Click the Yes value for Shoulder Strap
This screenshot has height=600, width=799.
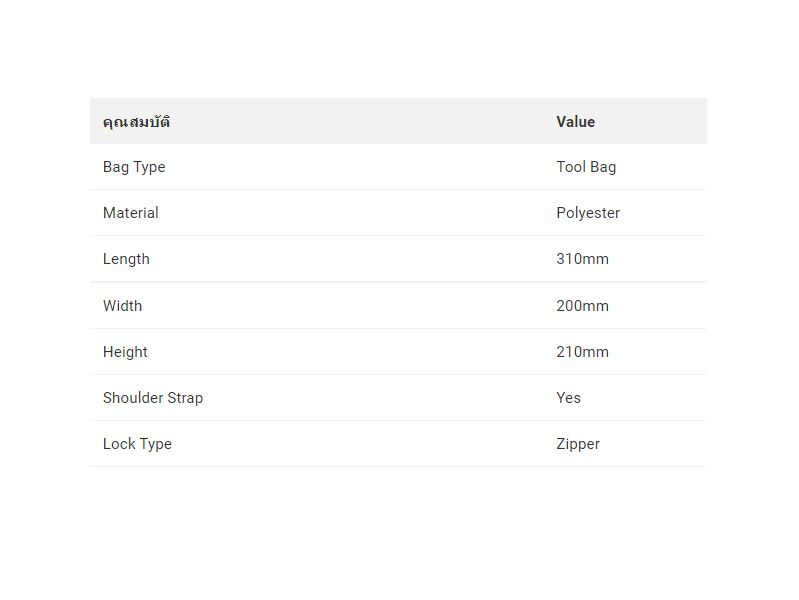pos(568,398)
